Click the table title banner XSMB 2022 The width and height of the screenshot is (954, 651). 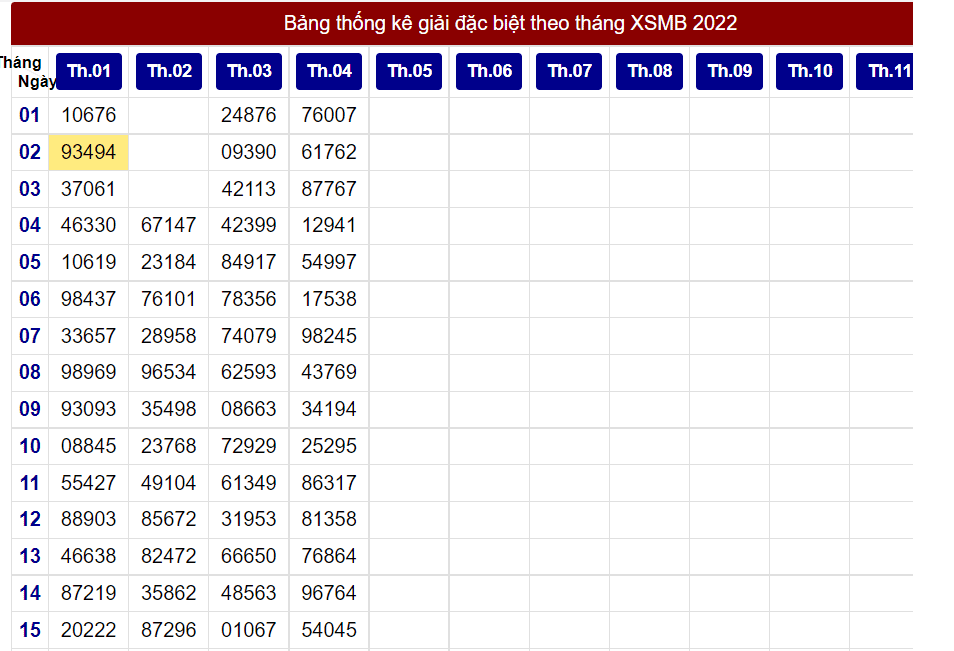(510, 23)
